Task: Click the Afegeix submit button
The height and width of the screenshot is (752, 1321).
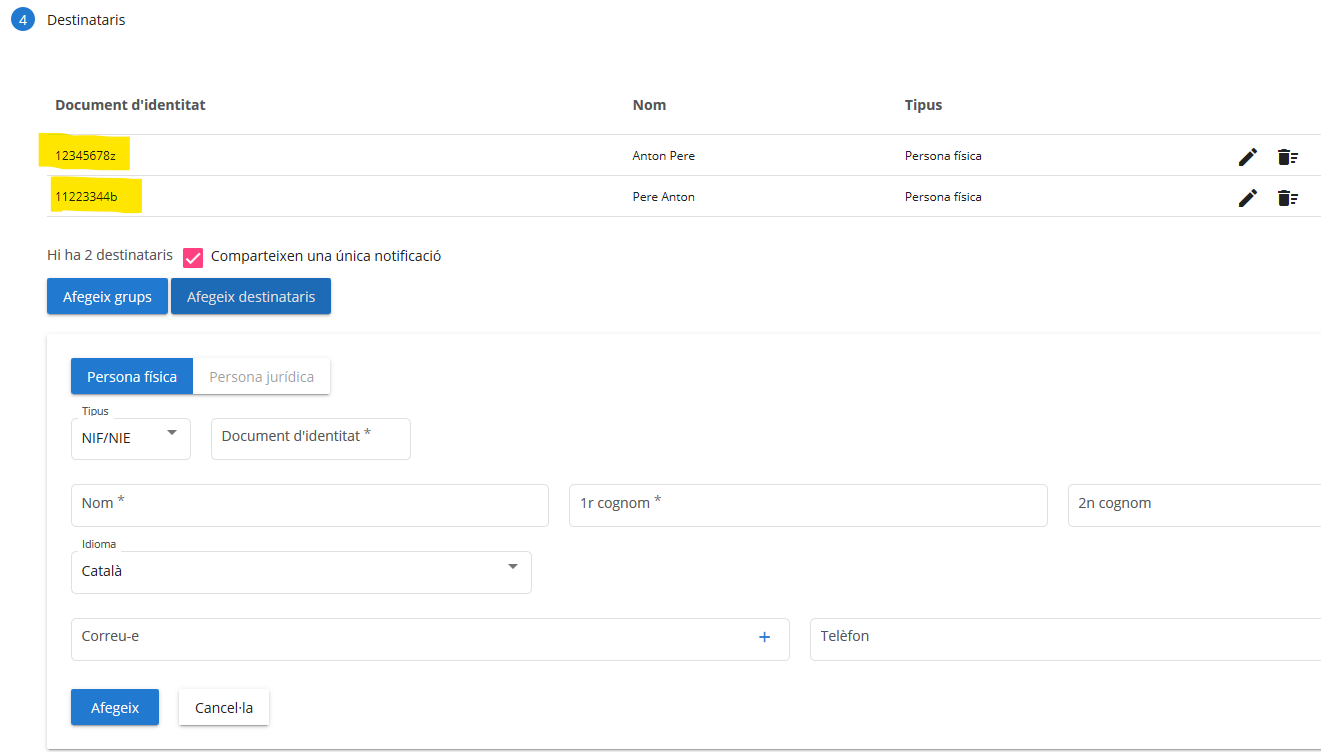Action: [x=115, y=708]
